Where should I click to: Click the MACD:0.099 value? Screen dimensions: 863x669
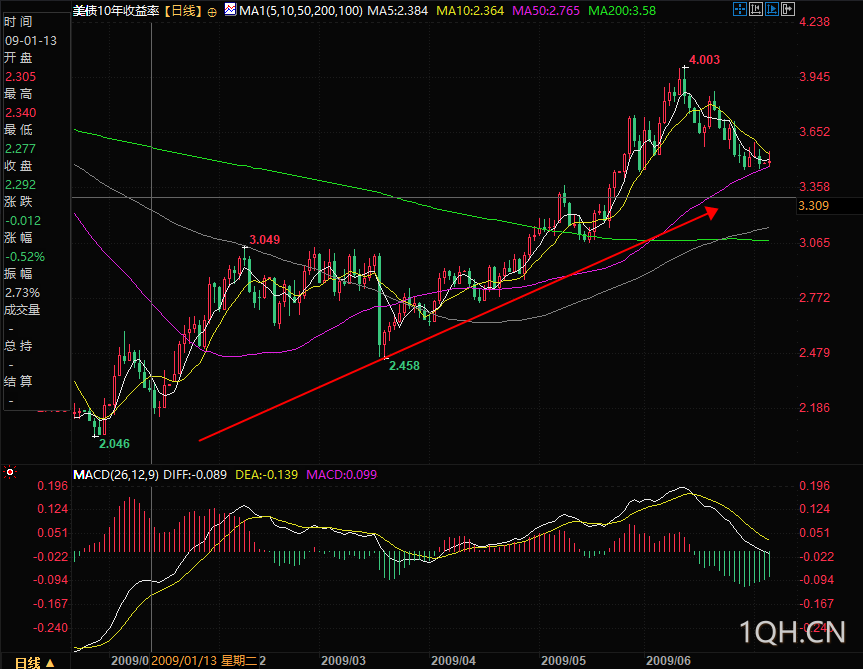[x=341, y=475]
